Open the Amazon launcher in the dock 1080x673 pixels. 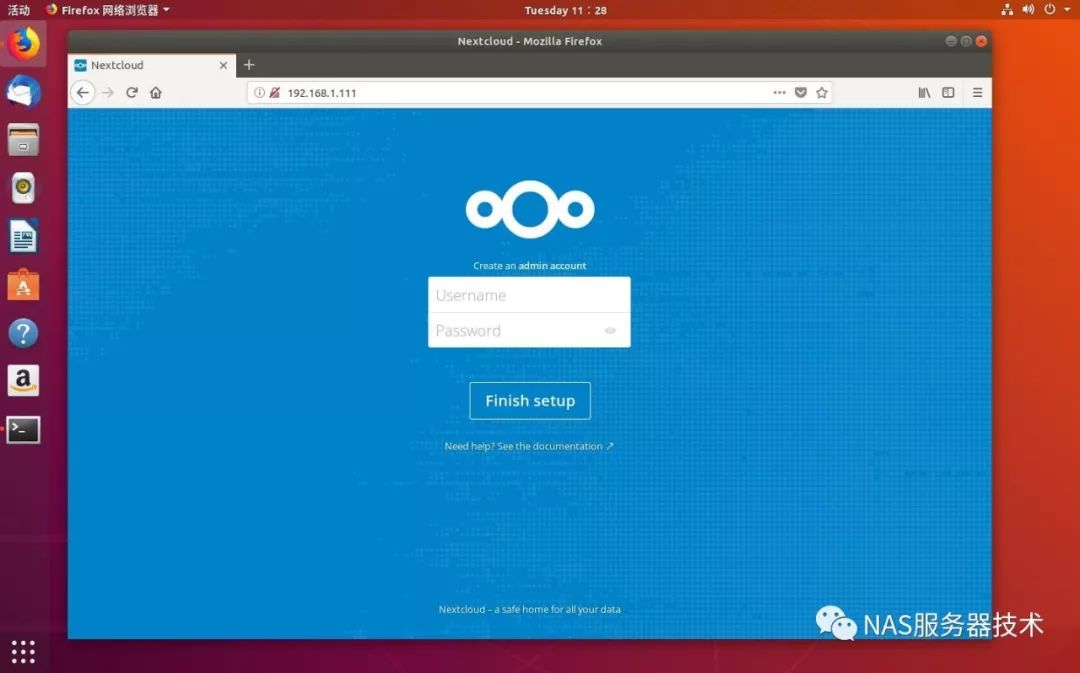(x=23, y=381)
